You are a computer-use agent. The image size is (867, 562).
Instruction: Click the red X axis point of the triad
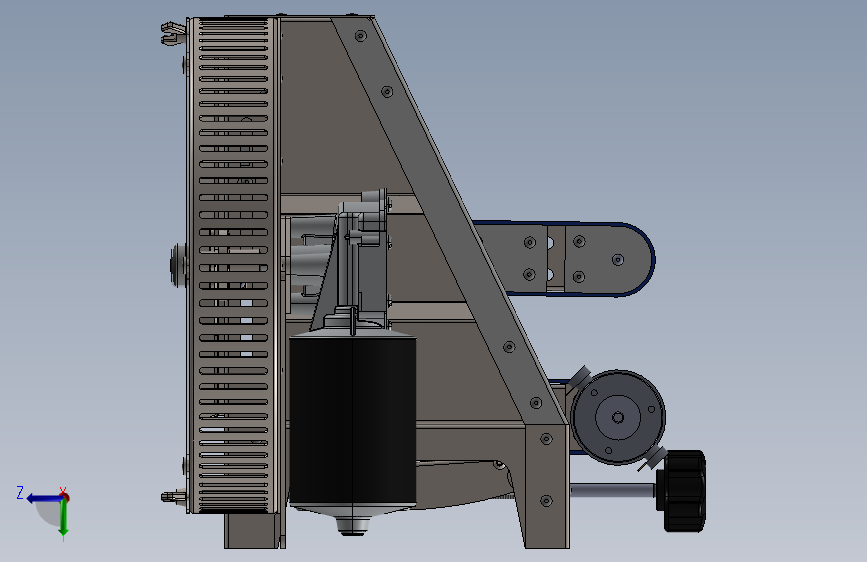(x=64, y=496)
